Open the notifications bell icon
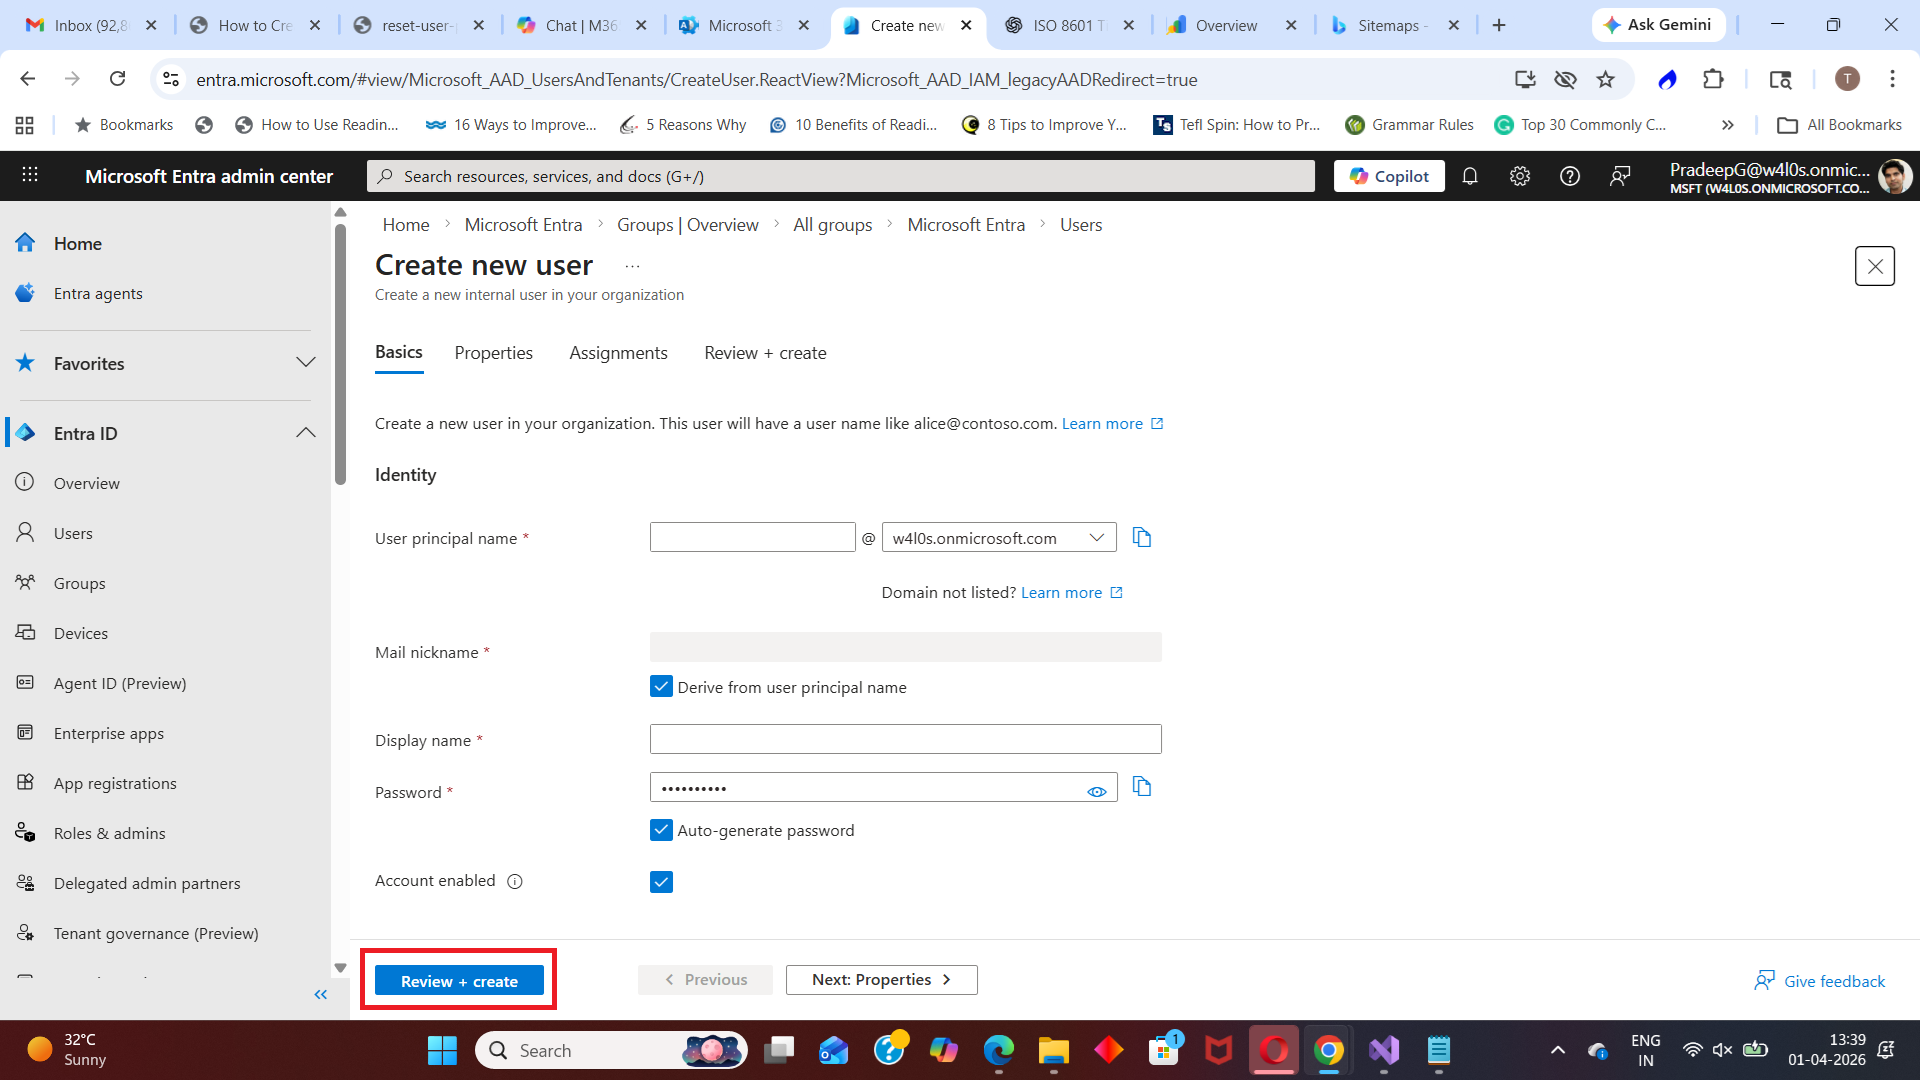Image resolution: width=1920 pixels, height=1080 pixels. 1469,177
